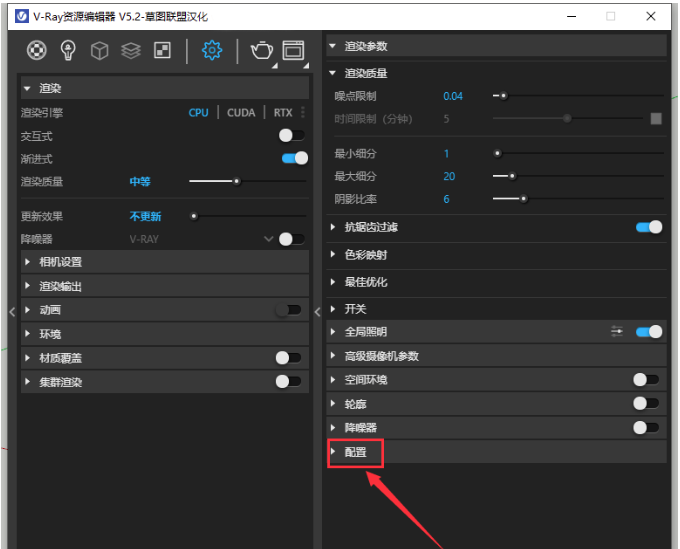Click the 最大细分 value 20
This screenshot has width=680, height=549.
point(449,176)
